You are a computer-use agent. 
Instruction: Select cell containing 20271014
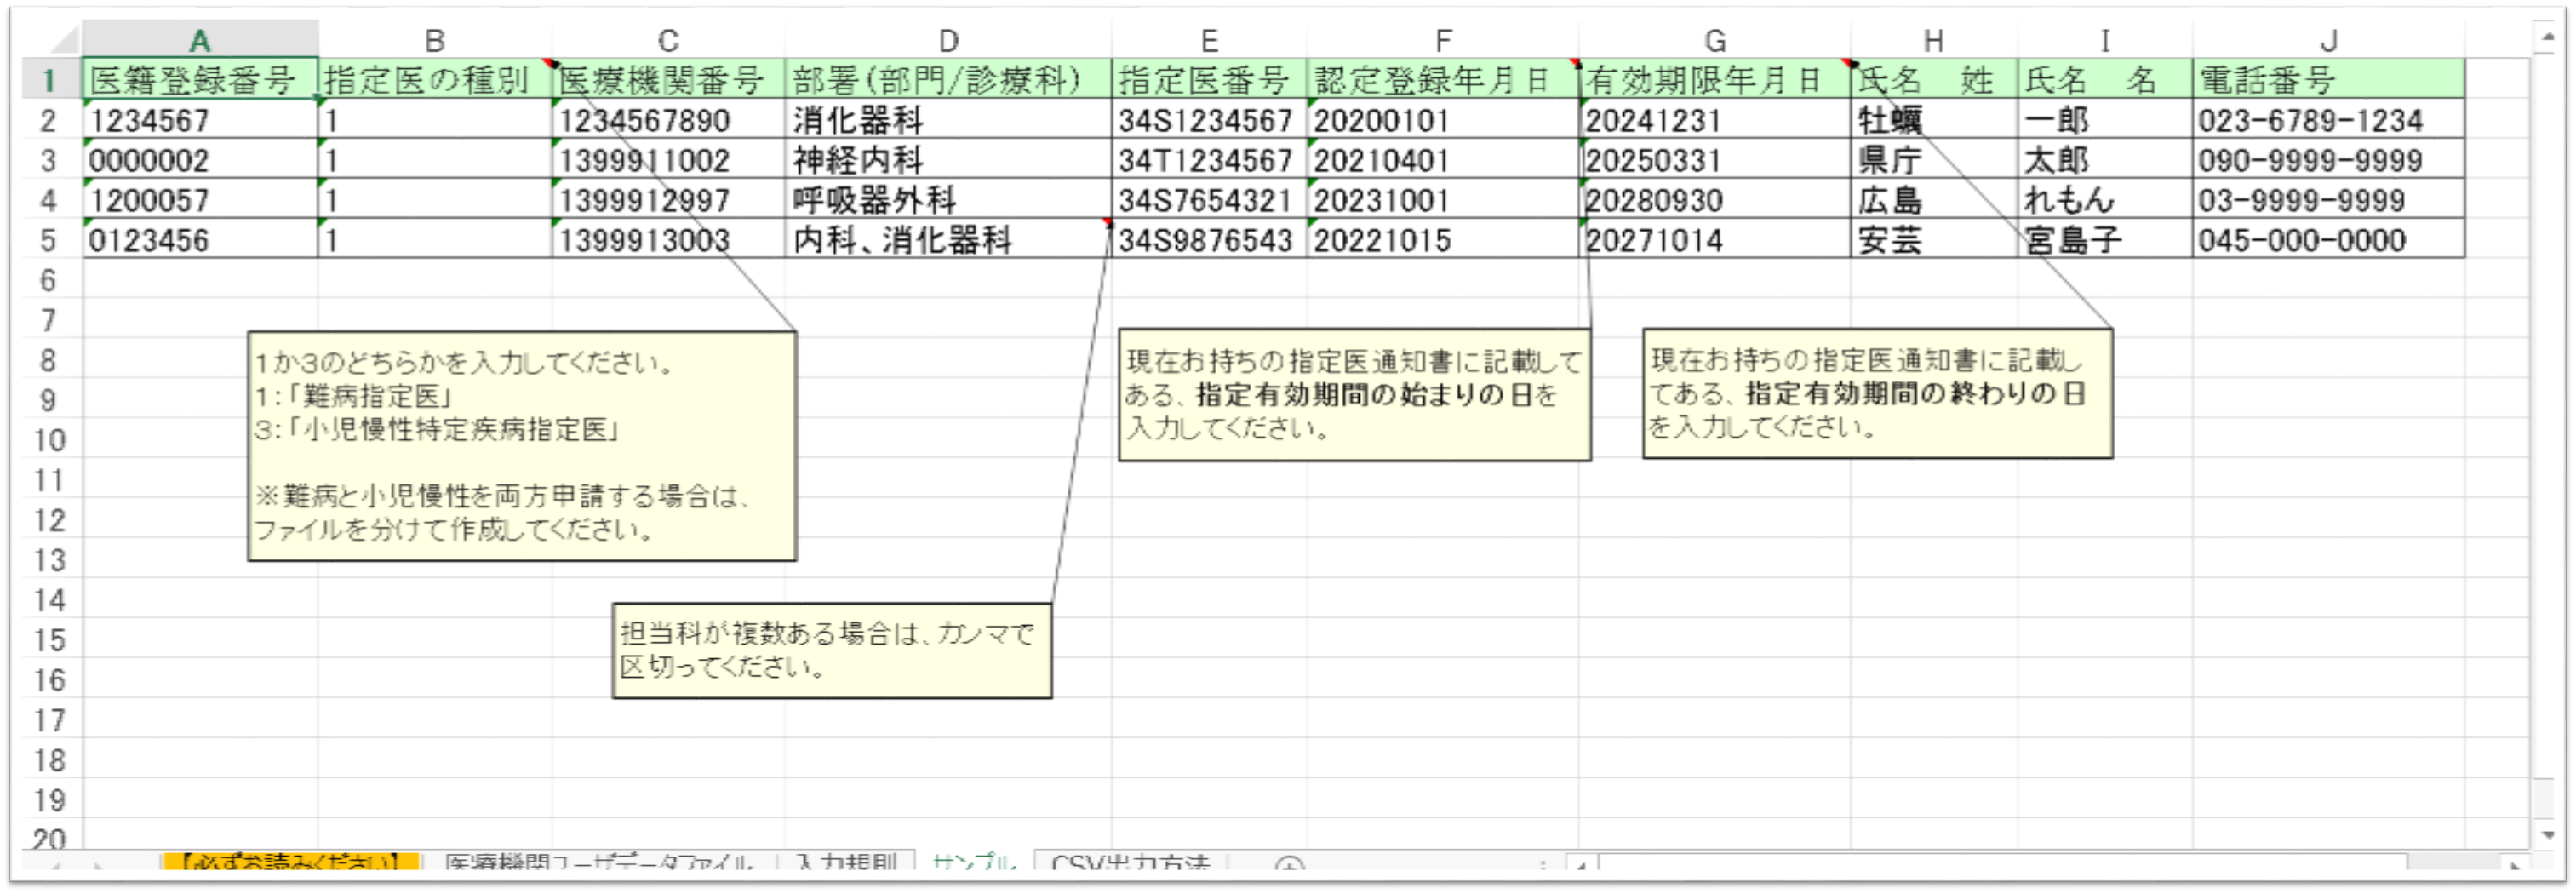pos(1714,239)
